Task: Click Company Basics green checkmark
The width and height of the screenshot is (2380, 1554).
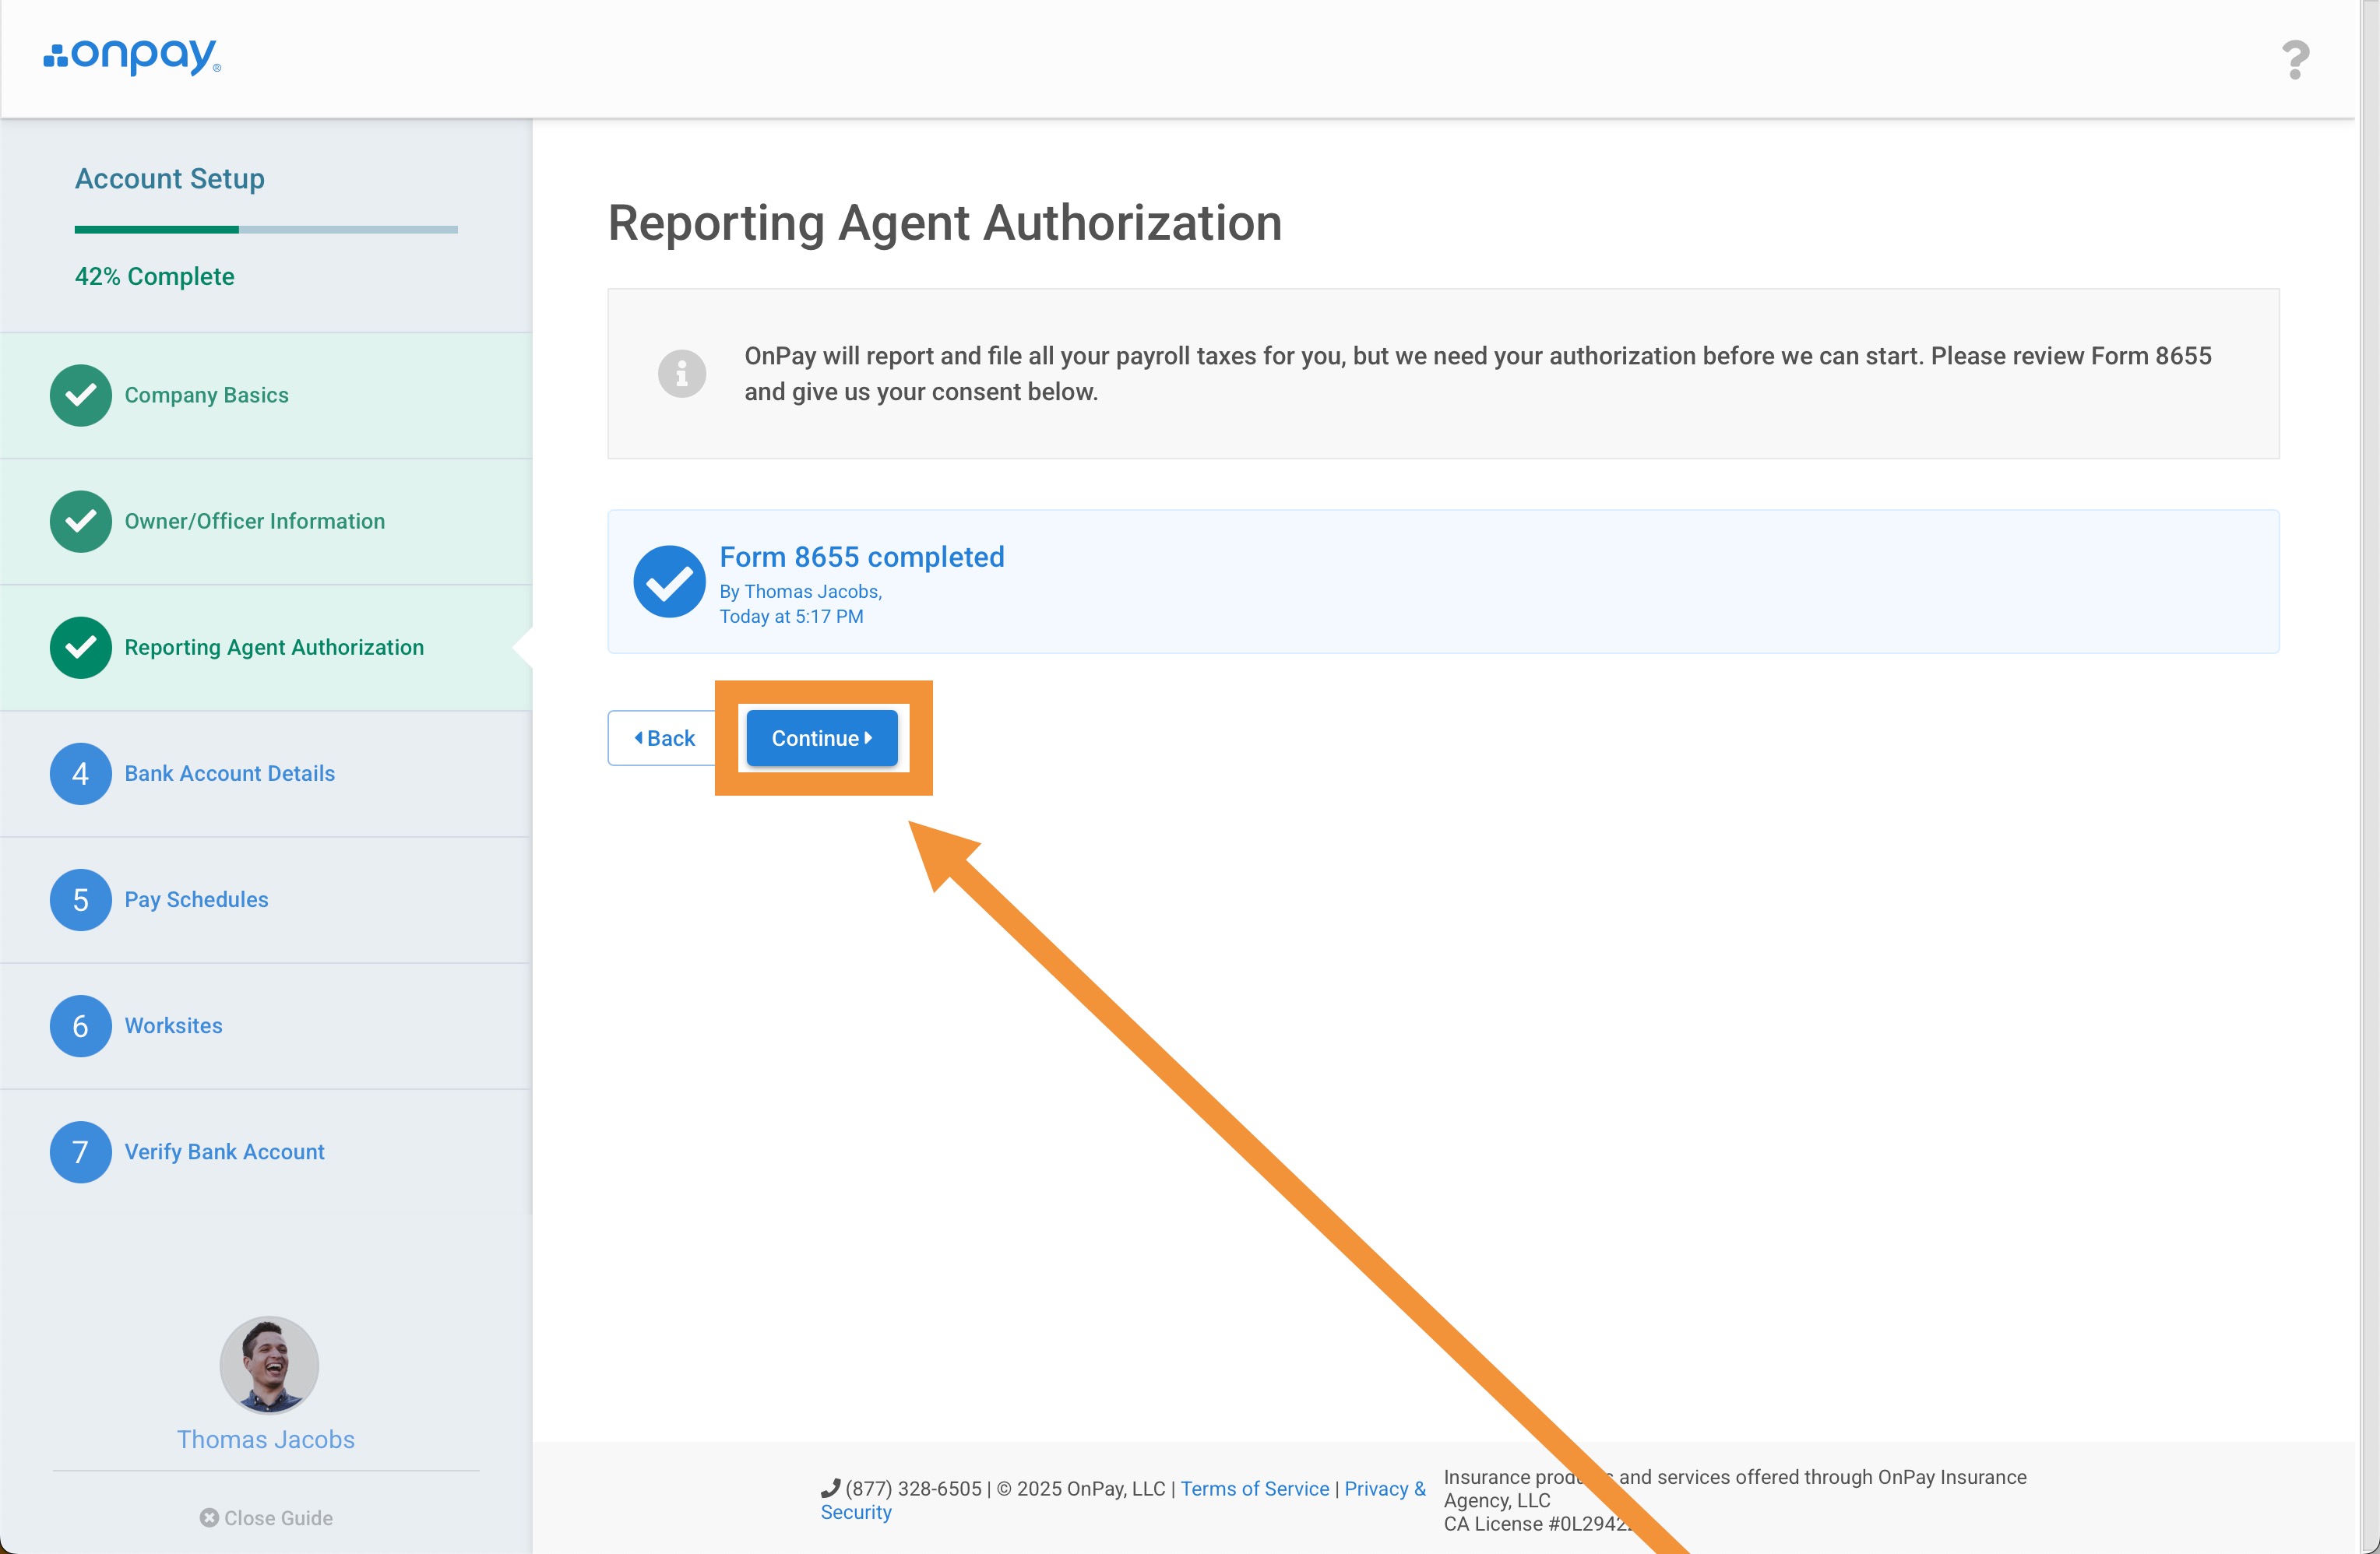Action: (x=81, y=395)
